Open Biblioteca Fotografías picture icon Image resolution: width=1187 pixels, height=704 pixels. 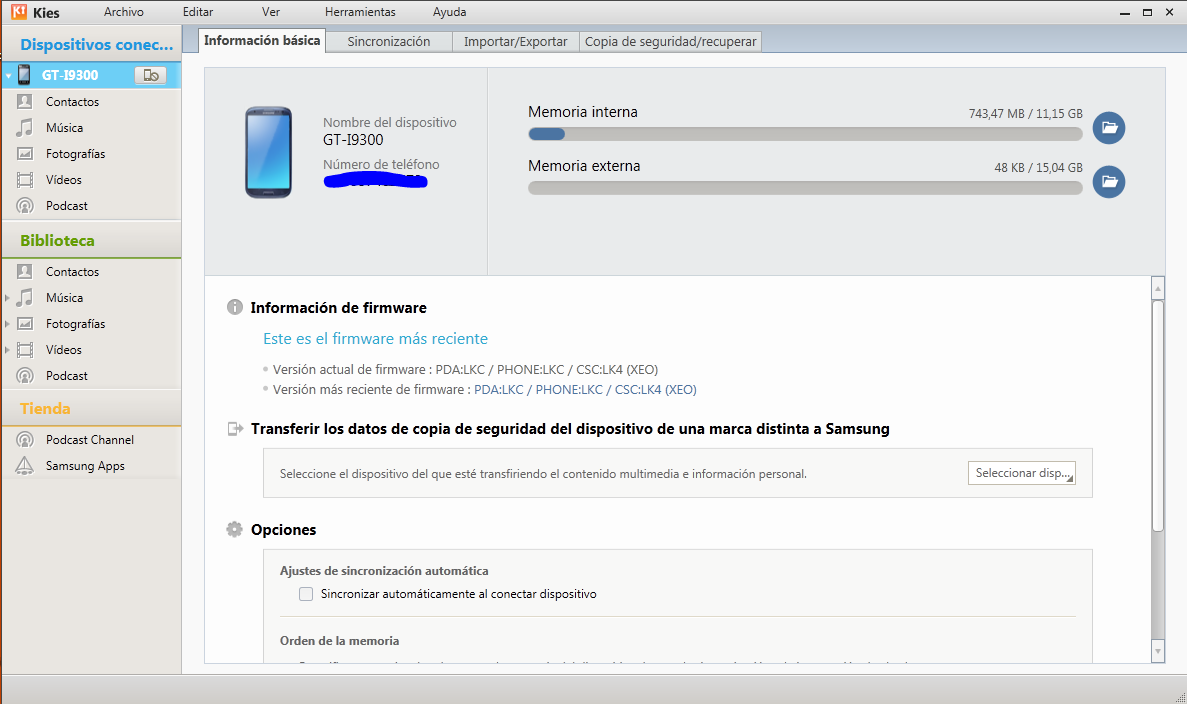25,323
